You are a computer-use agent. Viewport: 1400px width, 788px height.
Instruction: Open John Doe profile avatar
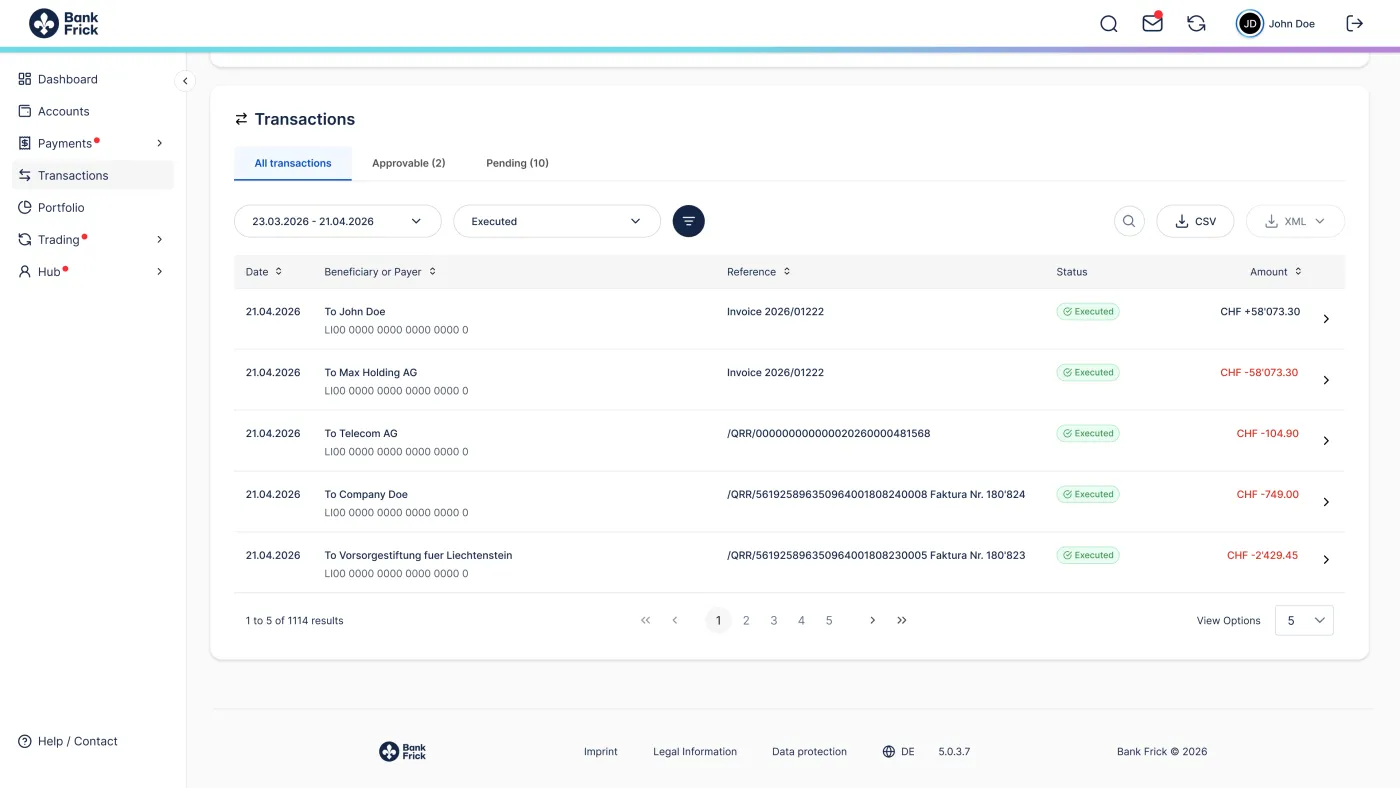click(1250, 24)
